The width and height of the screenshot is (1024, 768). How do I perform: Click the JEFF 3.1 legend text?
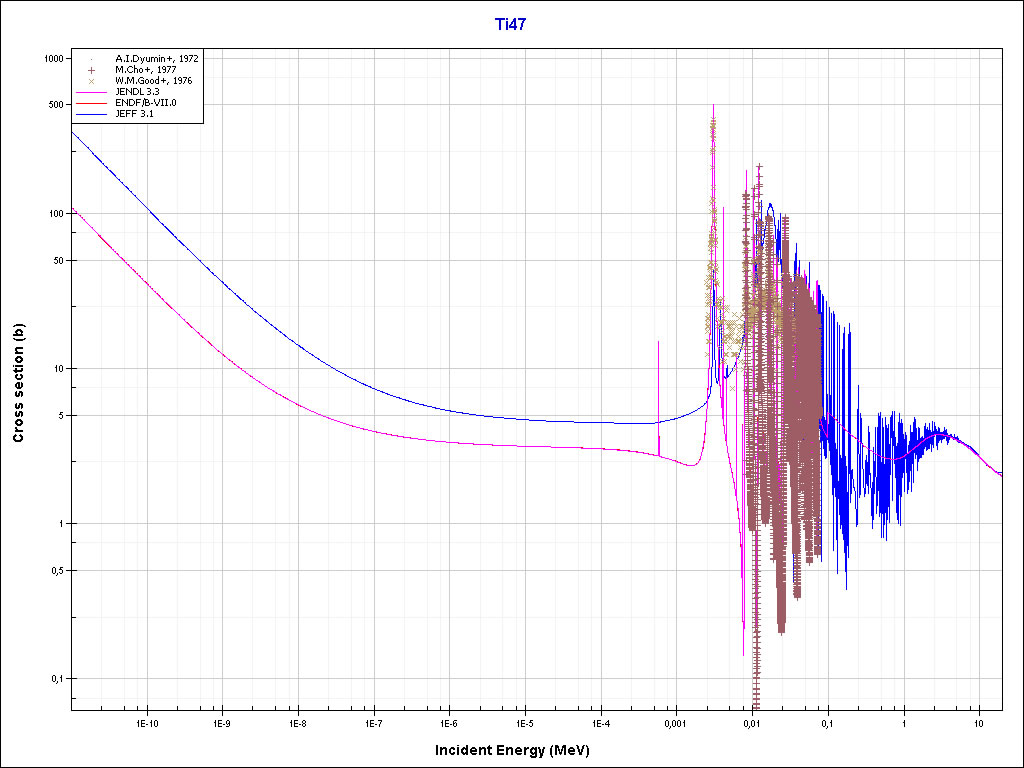tap(134, 114)
